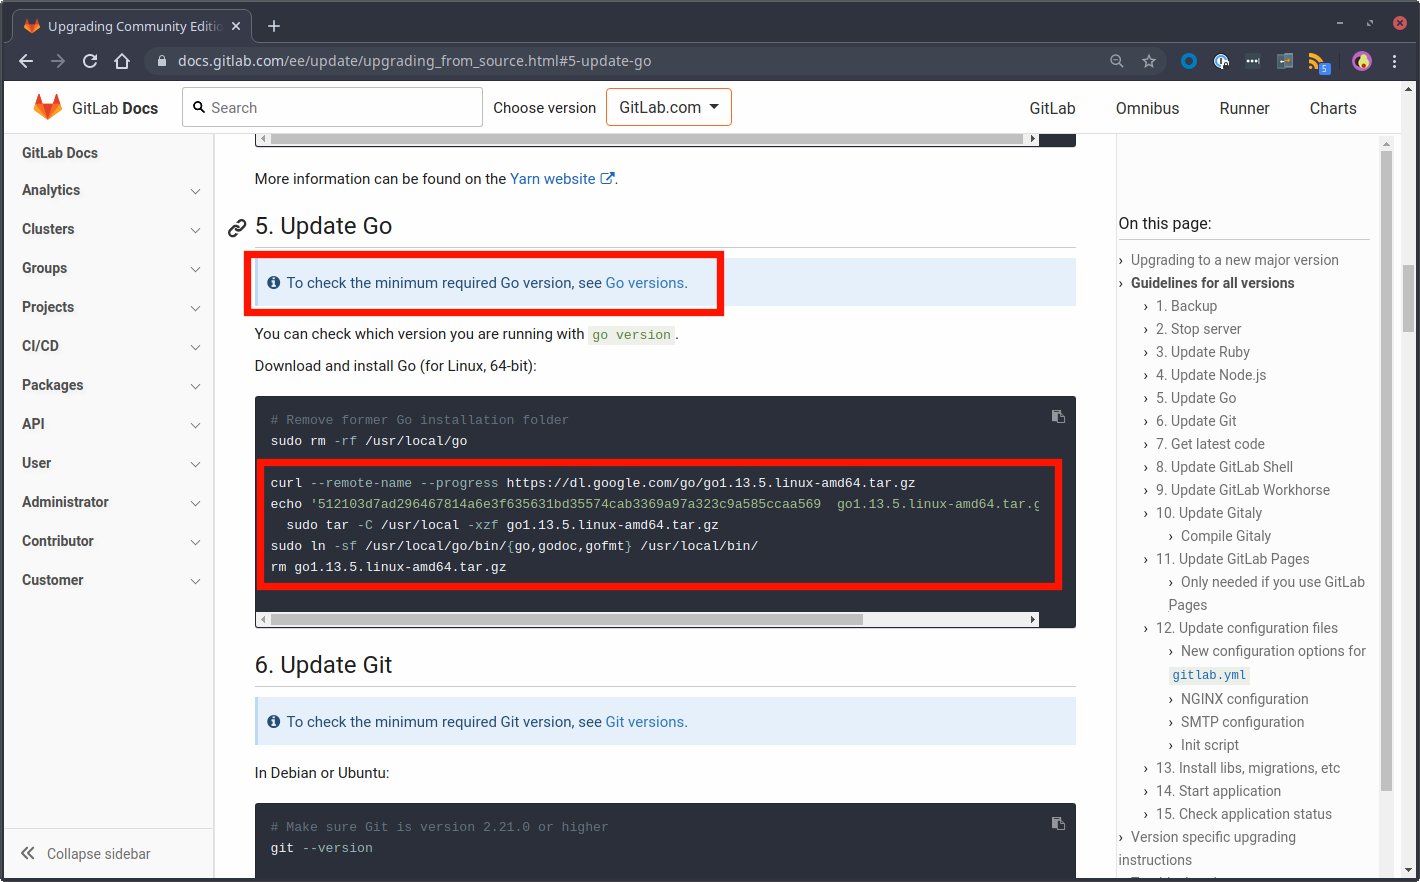
Task: Click the page vertical scrollbar thumb
Action: (x=1408, y=297)
